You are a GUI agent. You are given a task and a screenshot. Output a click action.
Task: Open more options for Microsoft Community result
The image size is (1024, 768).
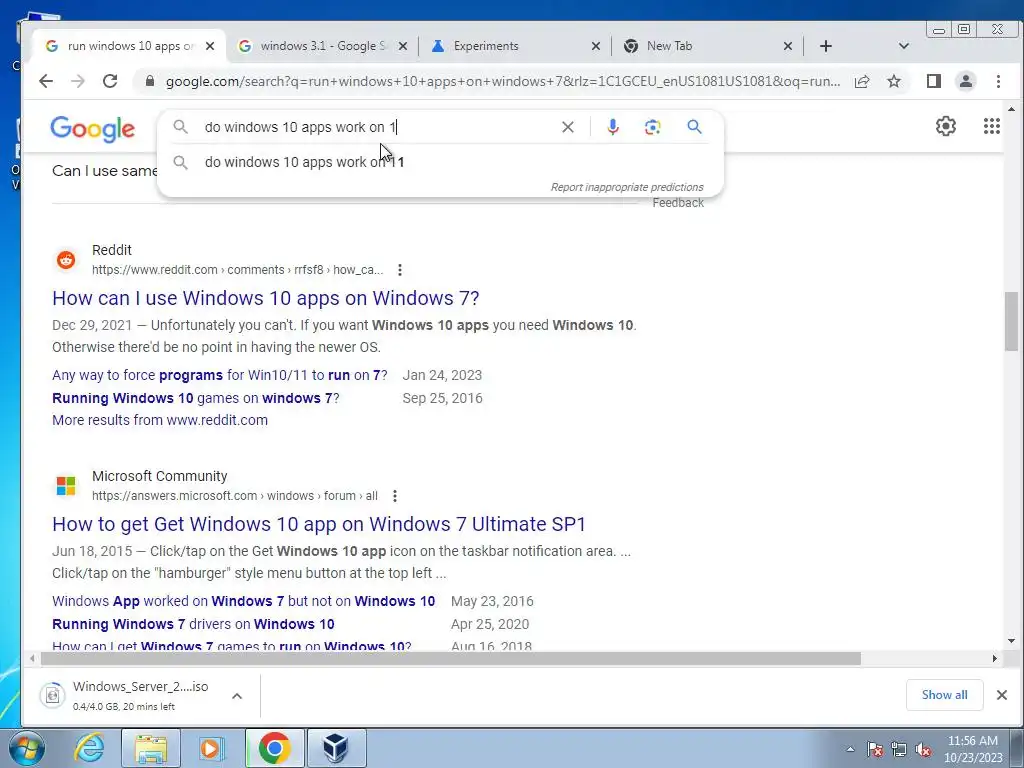394,496
